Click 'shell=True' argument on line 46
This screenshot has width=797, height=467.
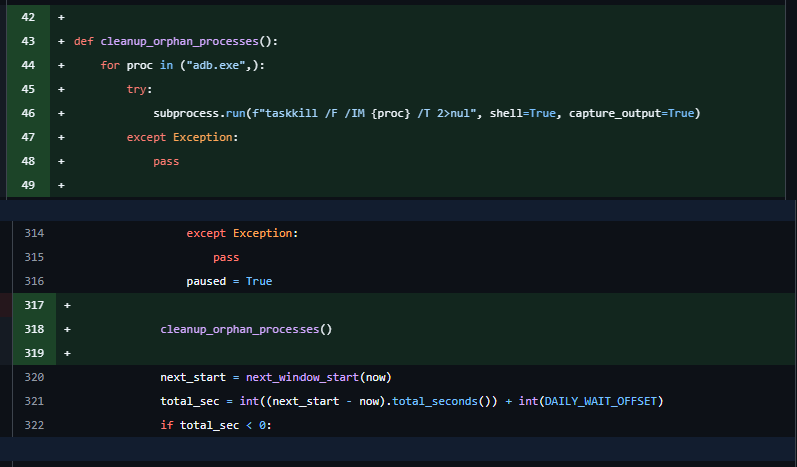523,113
